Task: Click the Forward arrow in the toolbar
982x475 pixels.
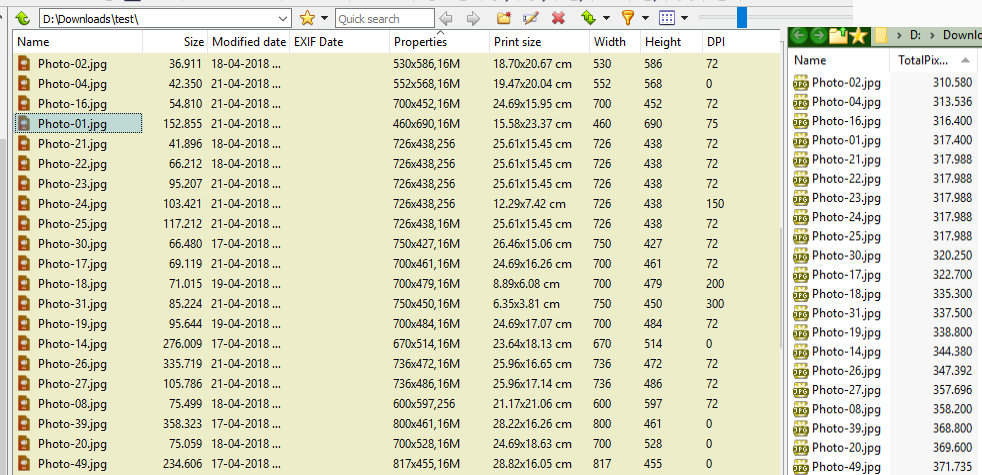Action: [474, 18]
